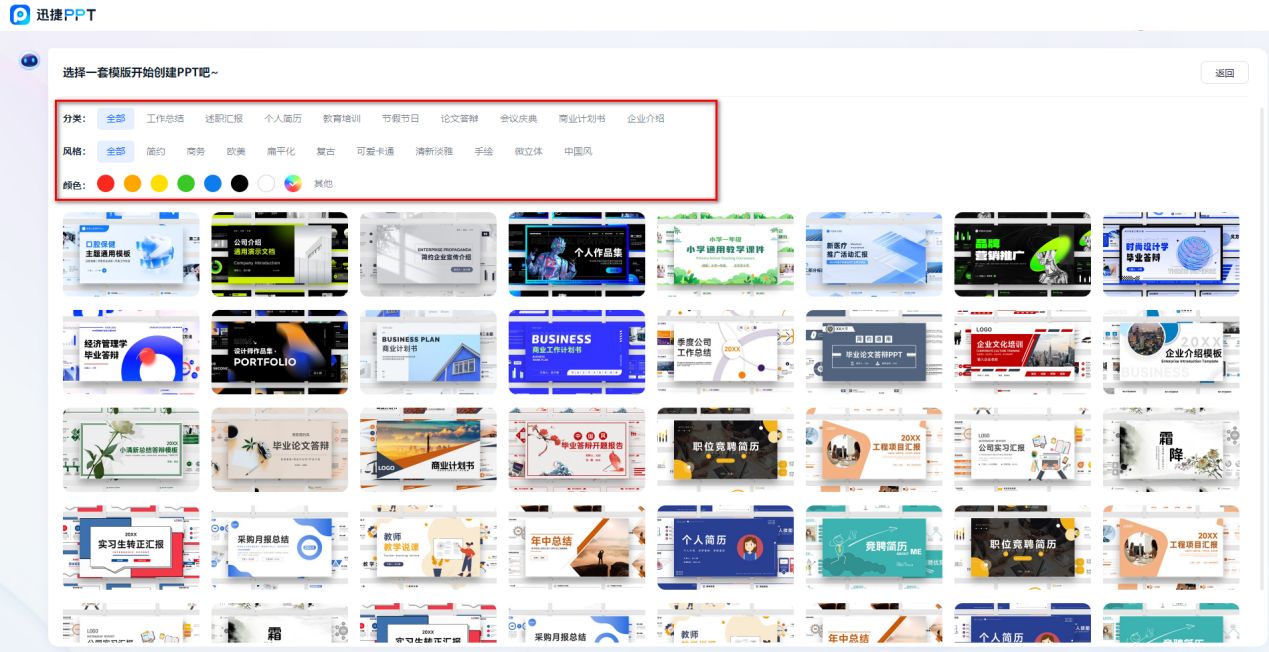The image size is (1269, 652).
Task: Pick the yellow color swatch
Action: [159, 183]
